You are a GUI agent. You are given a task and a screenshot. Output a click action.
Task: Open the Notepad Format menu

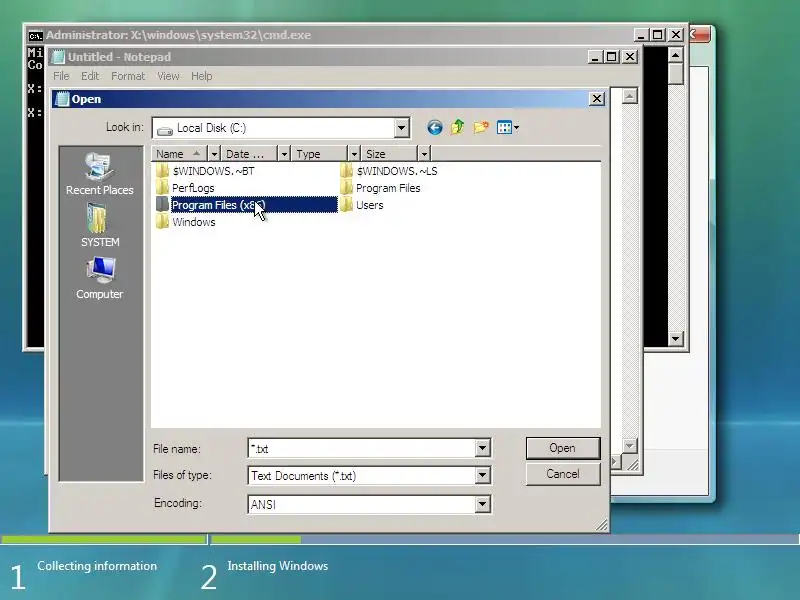pos(128,76)
